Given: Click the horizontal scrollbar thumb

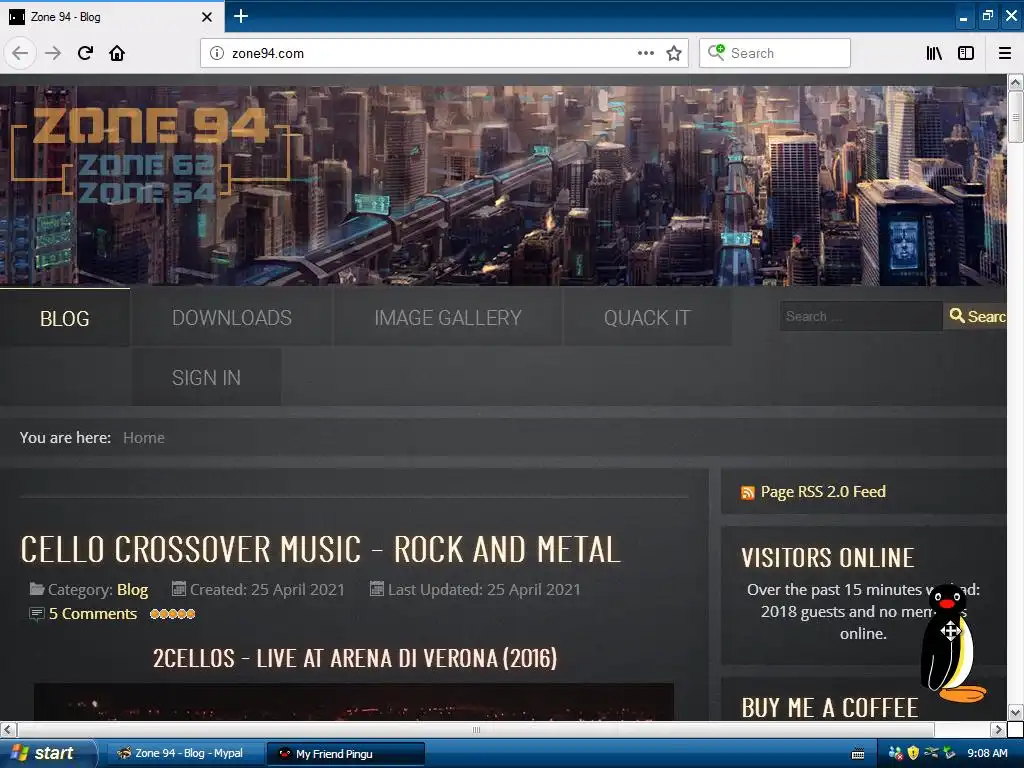Looking at the screenshot, I should 475,729.
